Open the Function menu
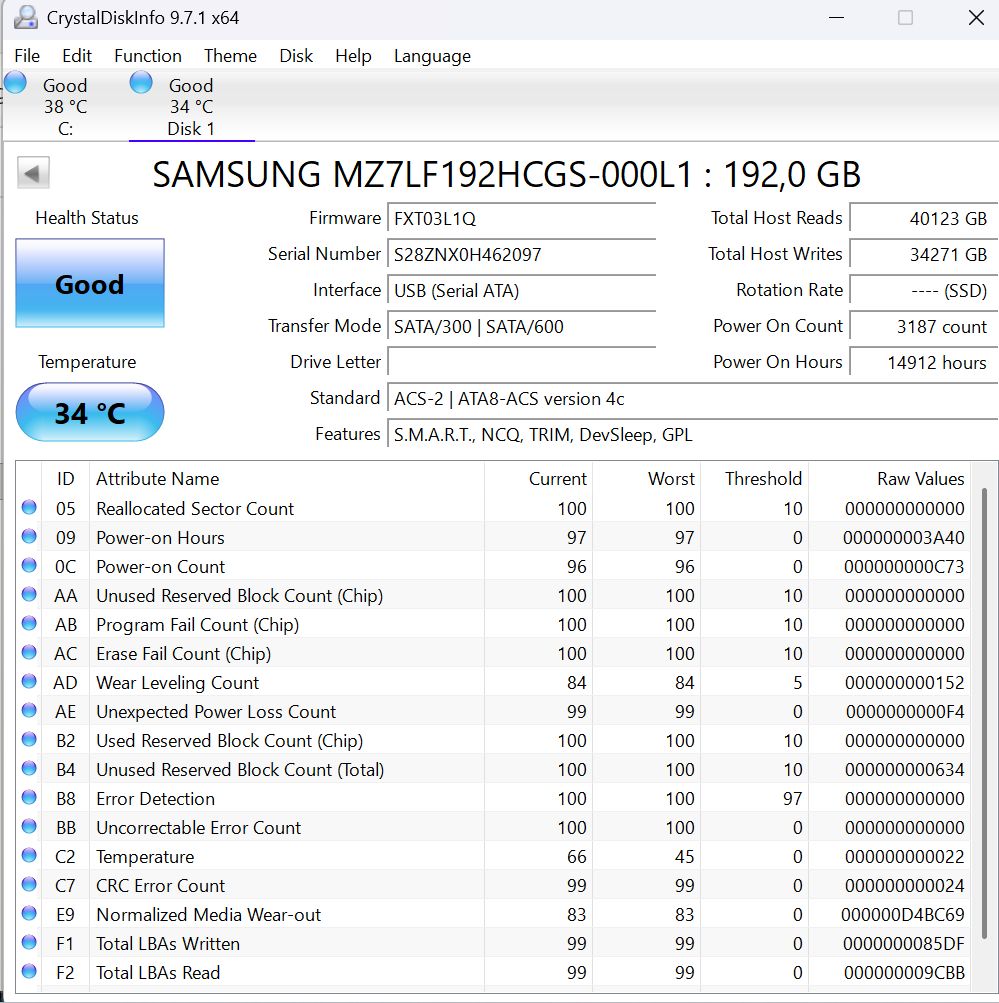999x1003 pixels. [x=148, y=56]
